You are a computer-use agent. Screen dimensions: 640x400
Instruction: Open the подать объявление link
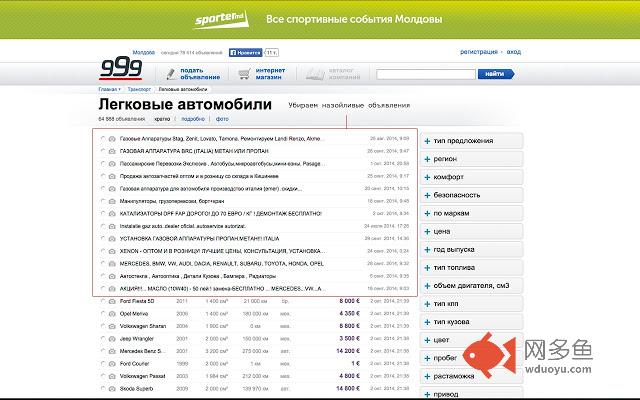click(200, 74)
